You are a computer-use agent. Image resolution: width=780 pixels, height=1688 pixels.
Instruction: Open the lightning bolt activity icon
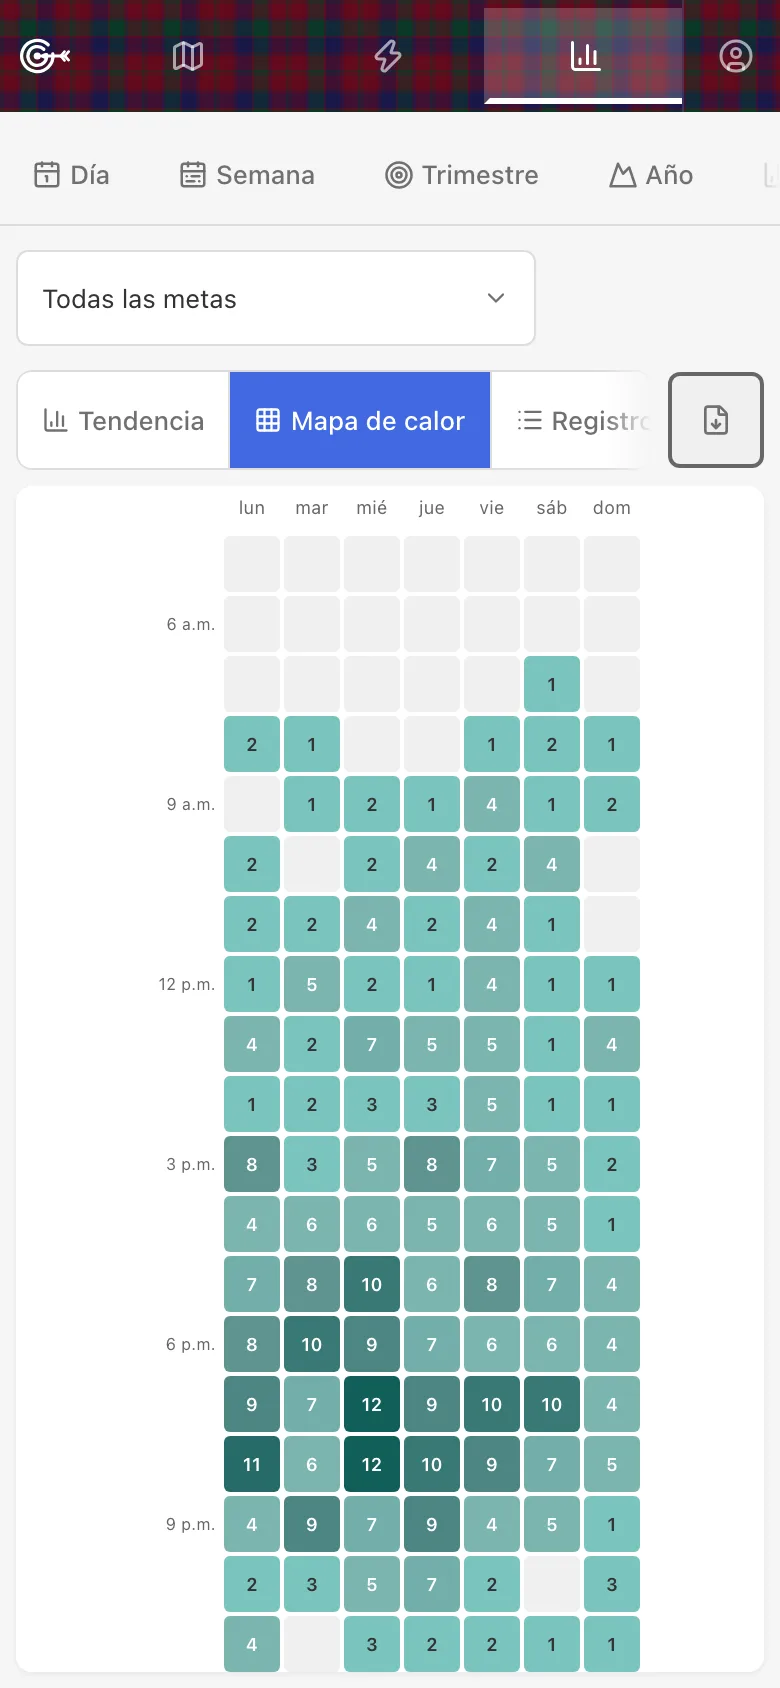point(388,56)
